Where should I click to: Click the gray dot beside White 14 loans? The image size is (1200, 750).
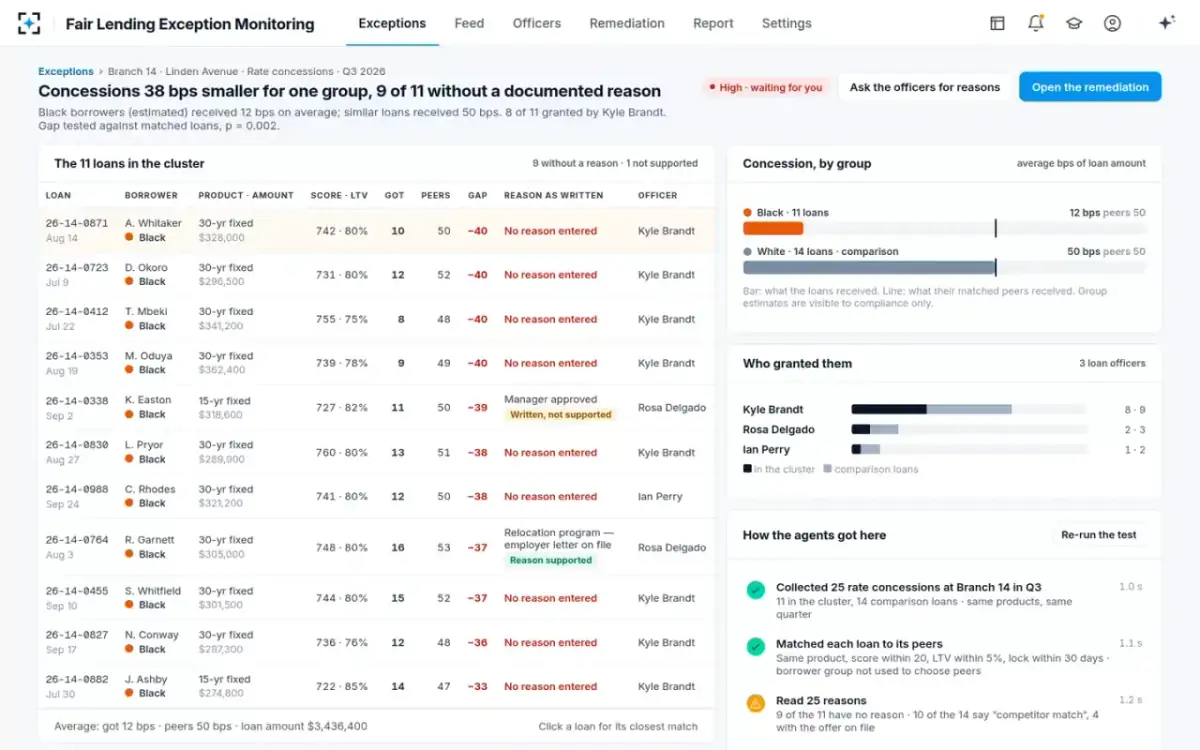tap(747, 252)
